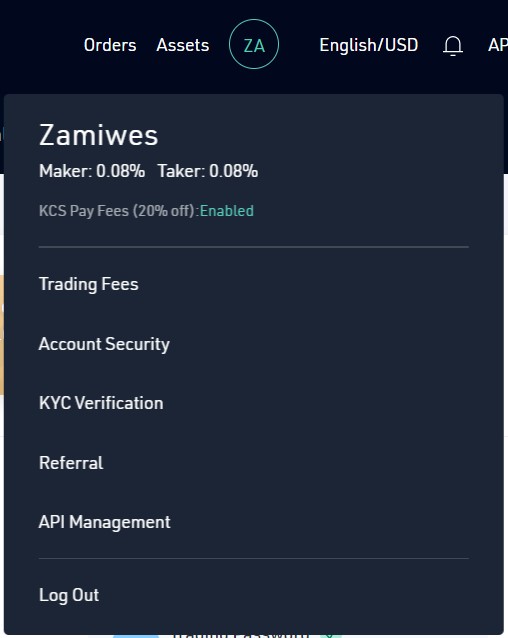The height and width of the screenshot is (638, 508).
Task: Click the ZA profile avatar circle
Action: [254, 44]
